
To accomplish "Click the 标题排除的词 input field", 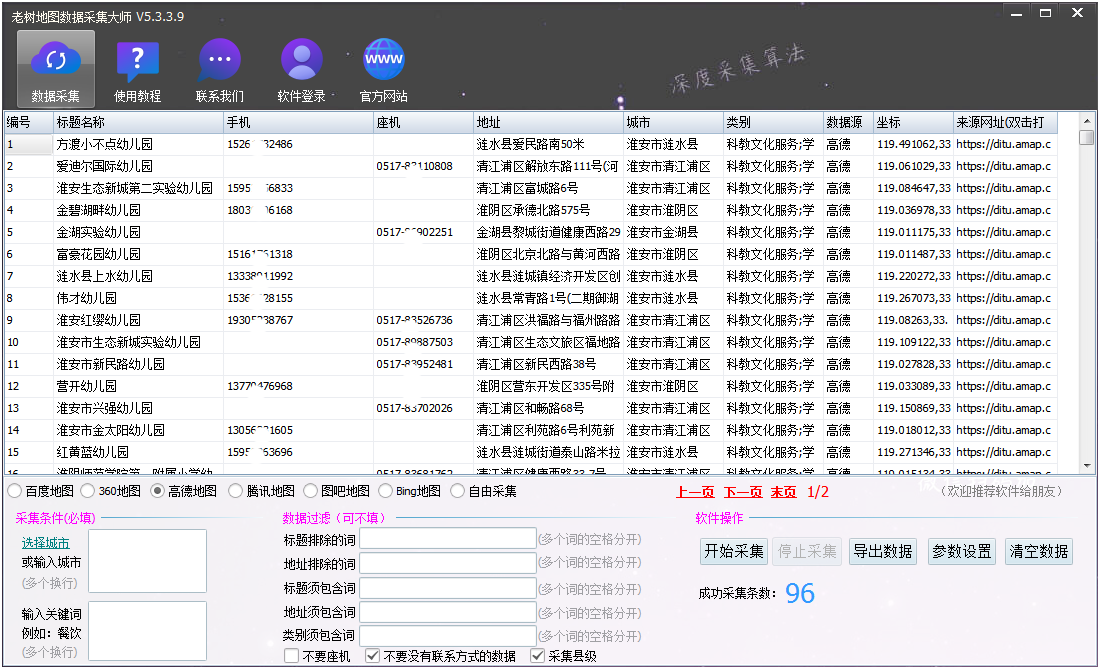I will coord(448,539).
